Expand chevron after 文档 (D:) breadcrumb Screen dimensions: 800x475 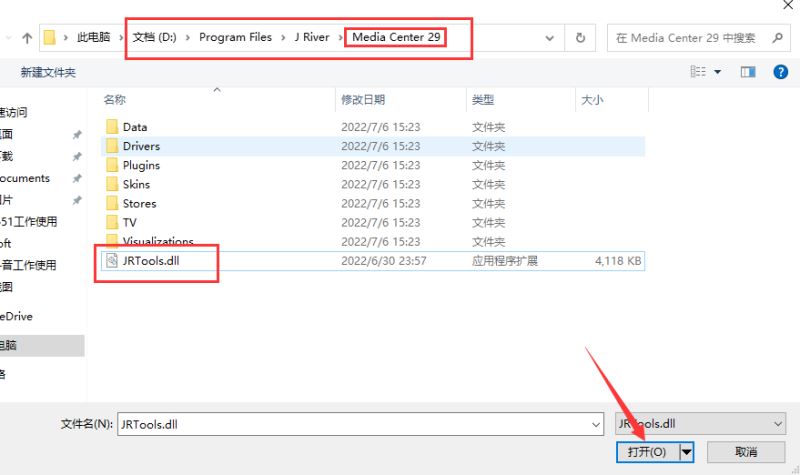click(188, 38)
